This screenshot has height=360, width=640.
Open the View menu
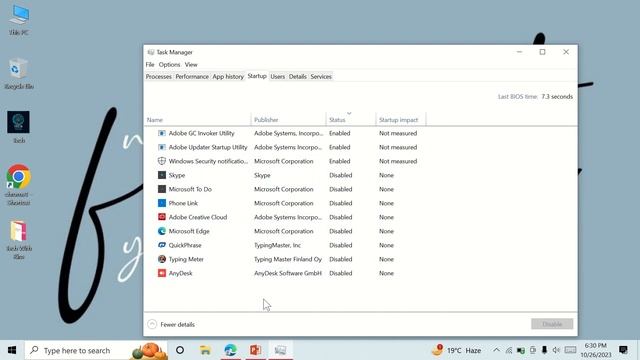click(x=191, y=64)
